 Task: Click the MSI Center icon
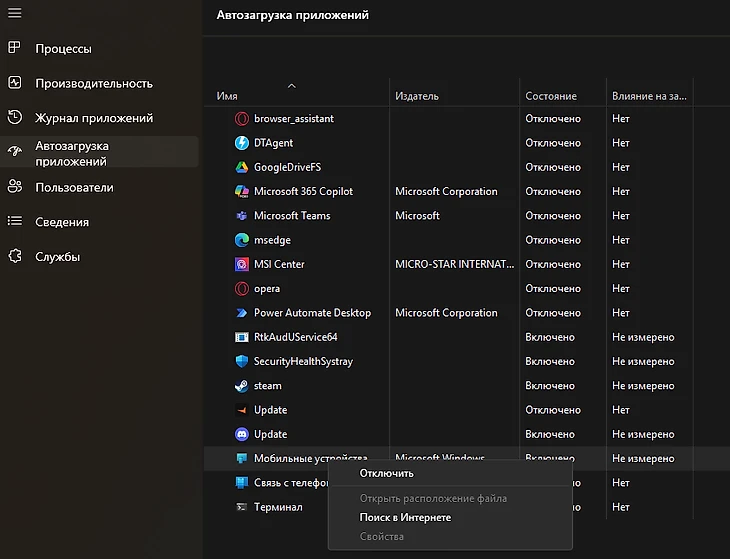point(241,265)
